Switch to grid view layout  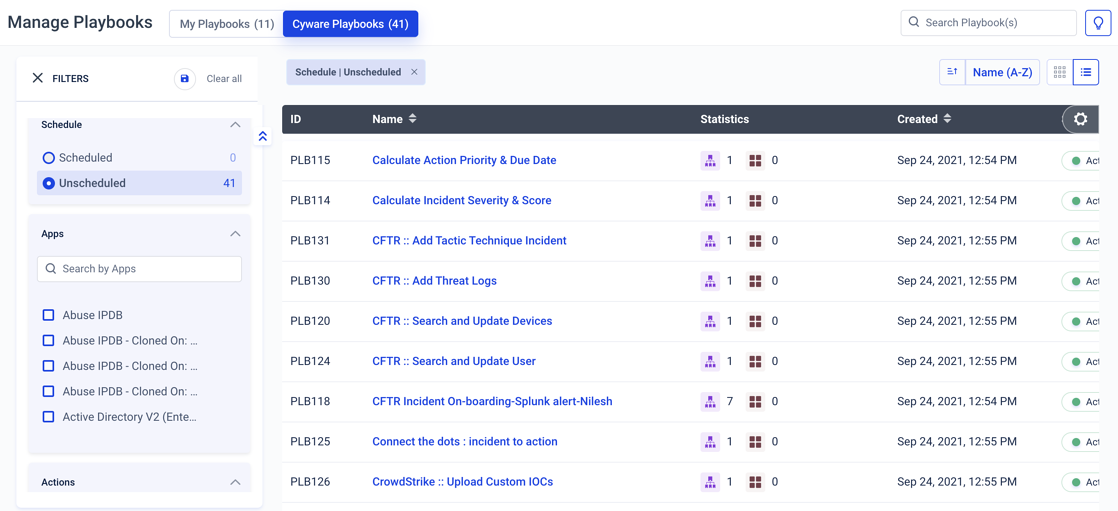click(1059, 72)
